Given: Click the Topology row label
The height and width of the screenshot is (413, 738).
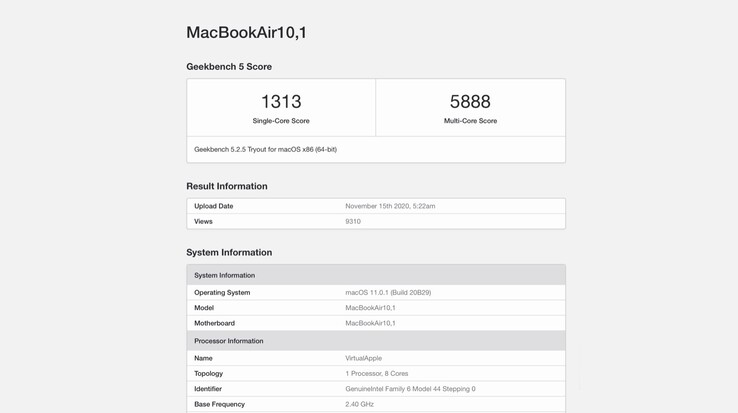Looking at the screenshot, I should coord(209,373).
